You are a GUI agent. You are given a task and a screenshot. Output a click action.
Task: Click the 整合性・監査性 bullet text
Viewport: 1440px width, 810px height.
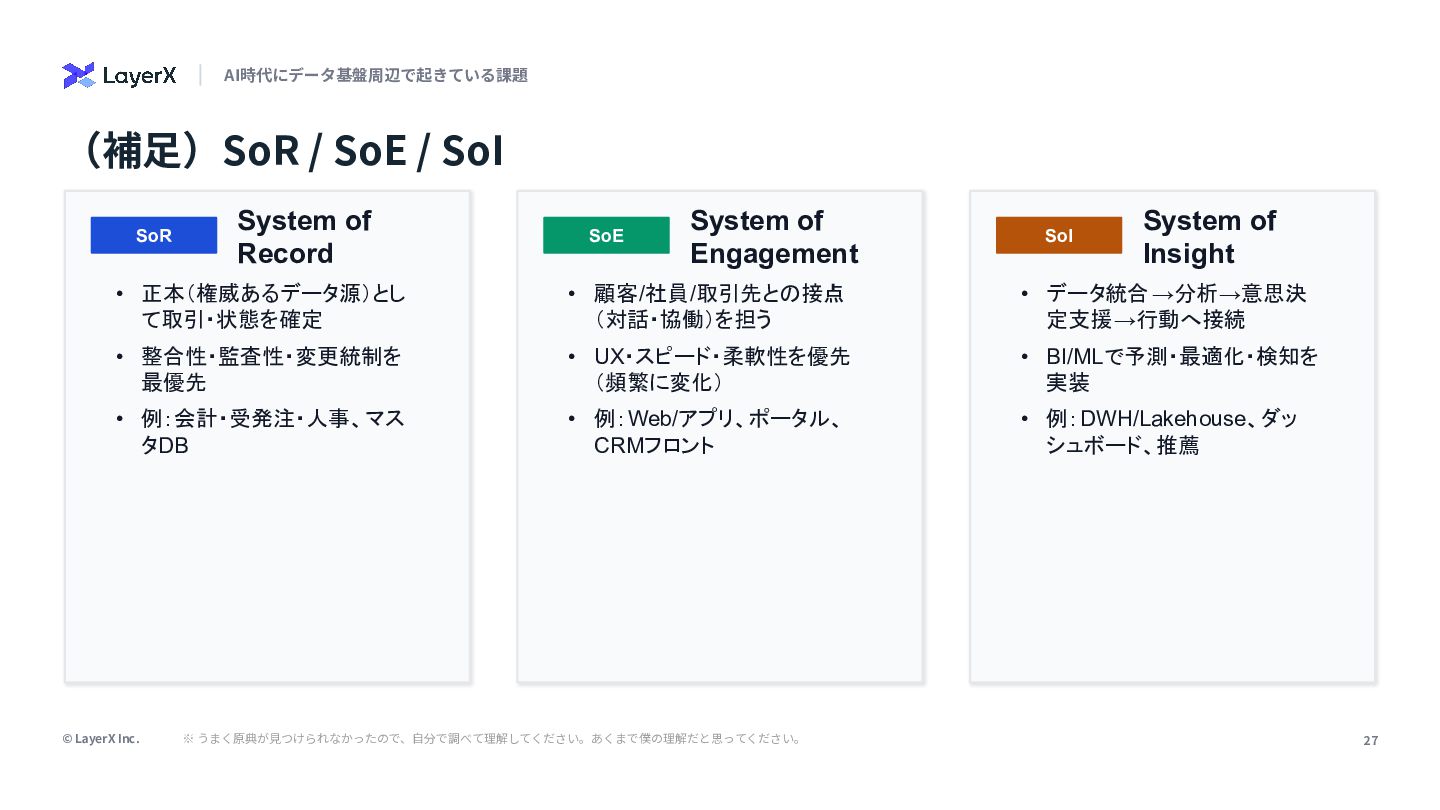(271, 369)
